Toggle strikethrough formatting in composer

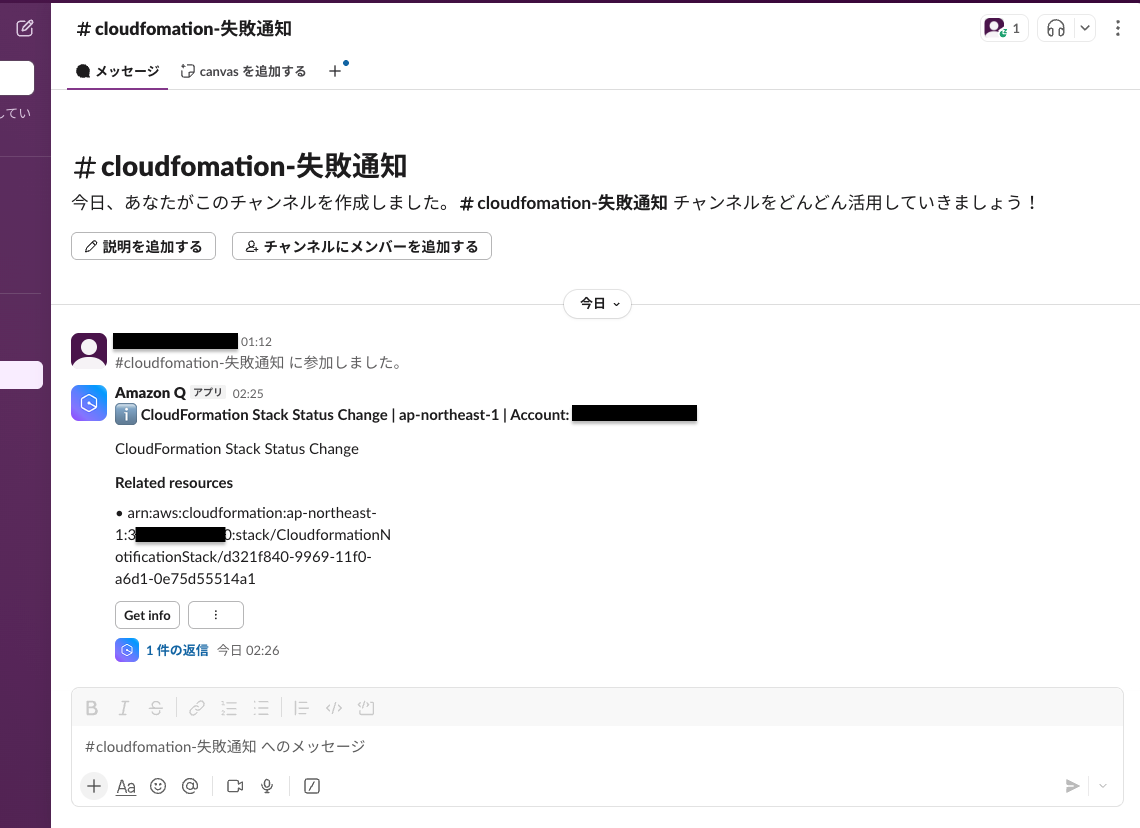coord(156,708)
